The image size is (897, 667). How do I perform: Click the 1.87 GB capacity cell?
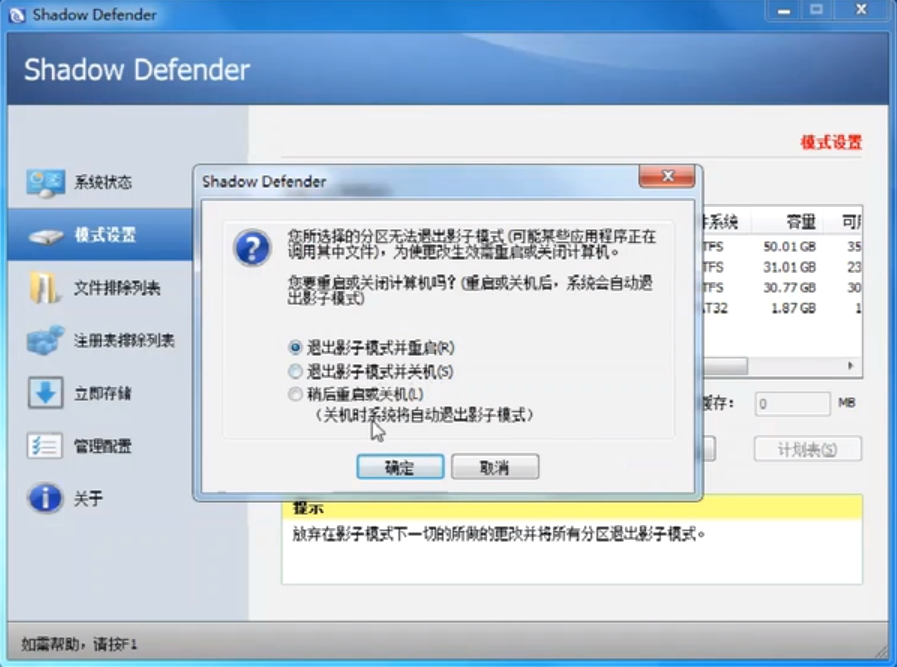793,308
